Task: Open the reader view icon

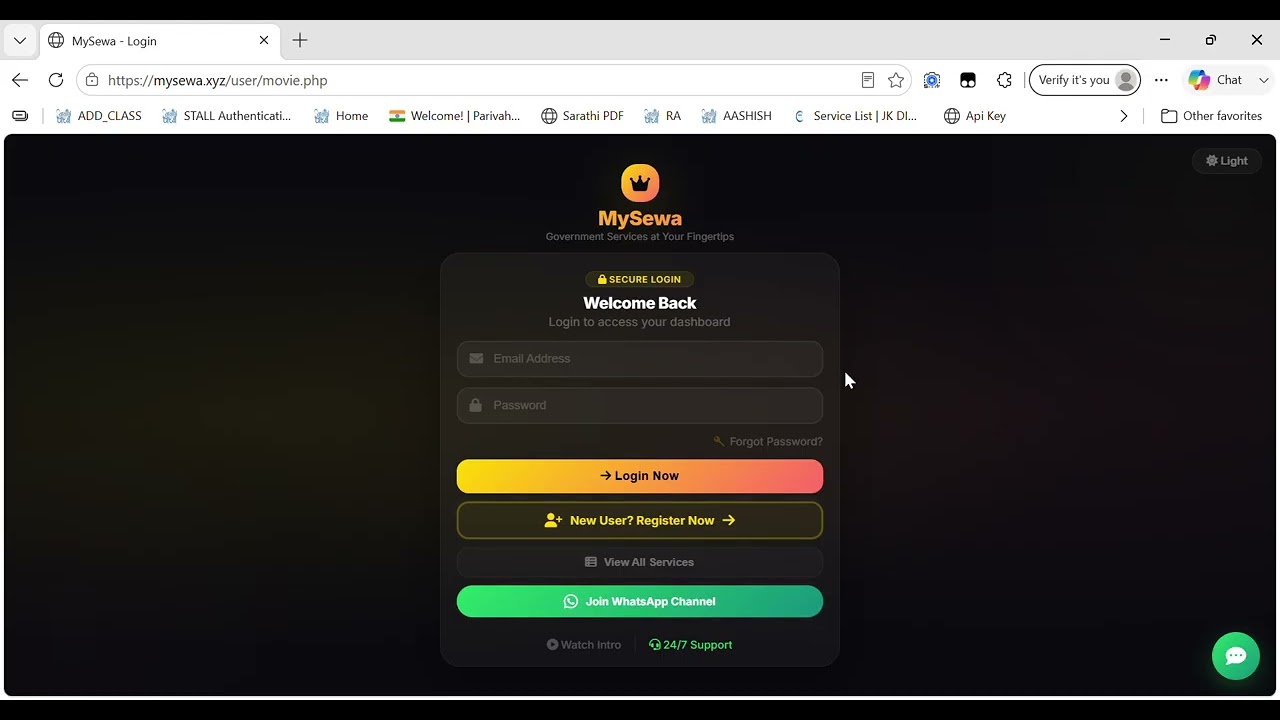Action: [868, 80]
